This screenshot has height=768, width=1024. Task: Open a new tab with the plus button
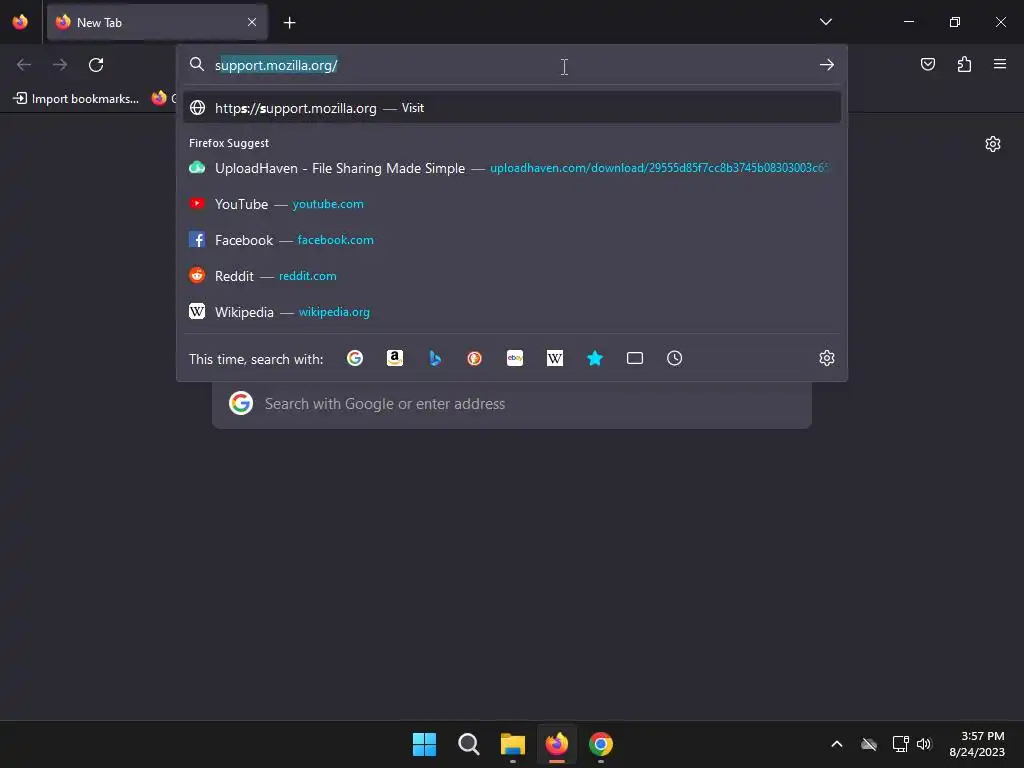[x=289, y=23]
